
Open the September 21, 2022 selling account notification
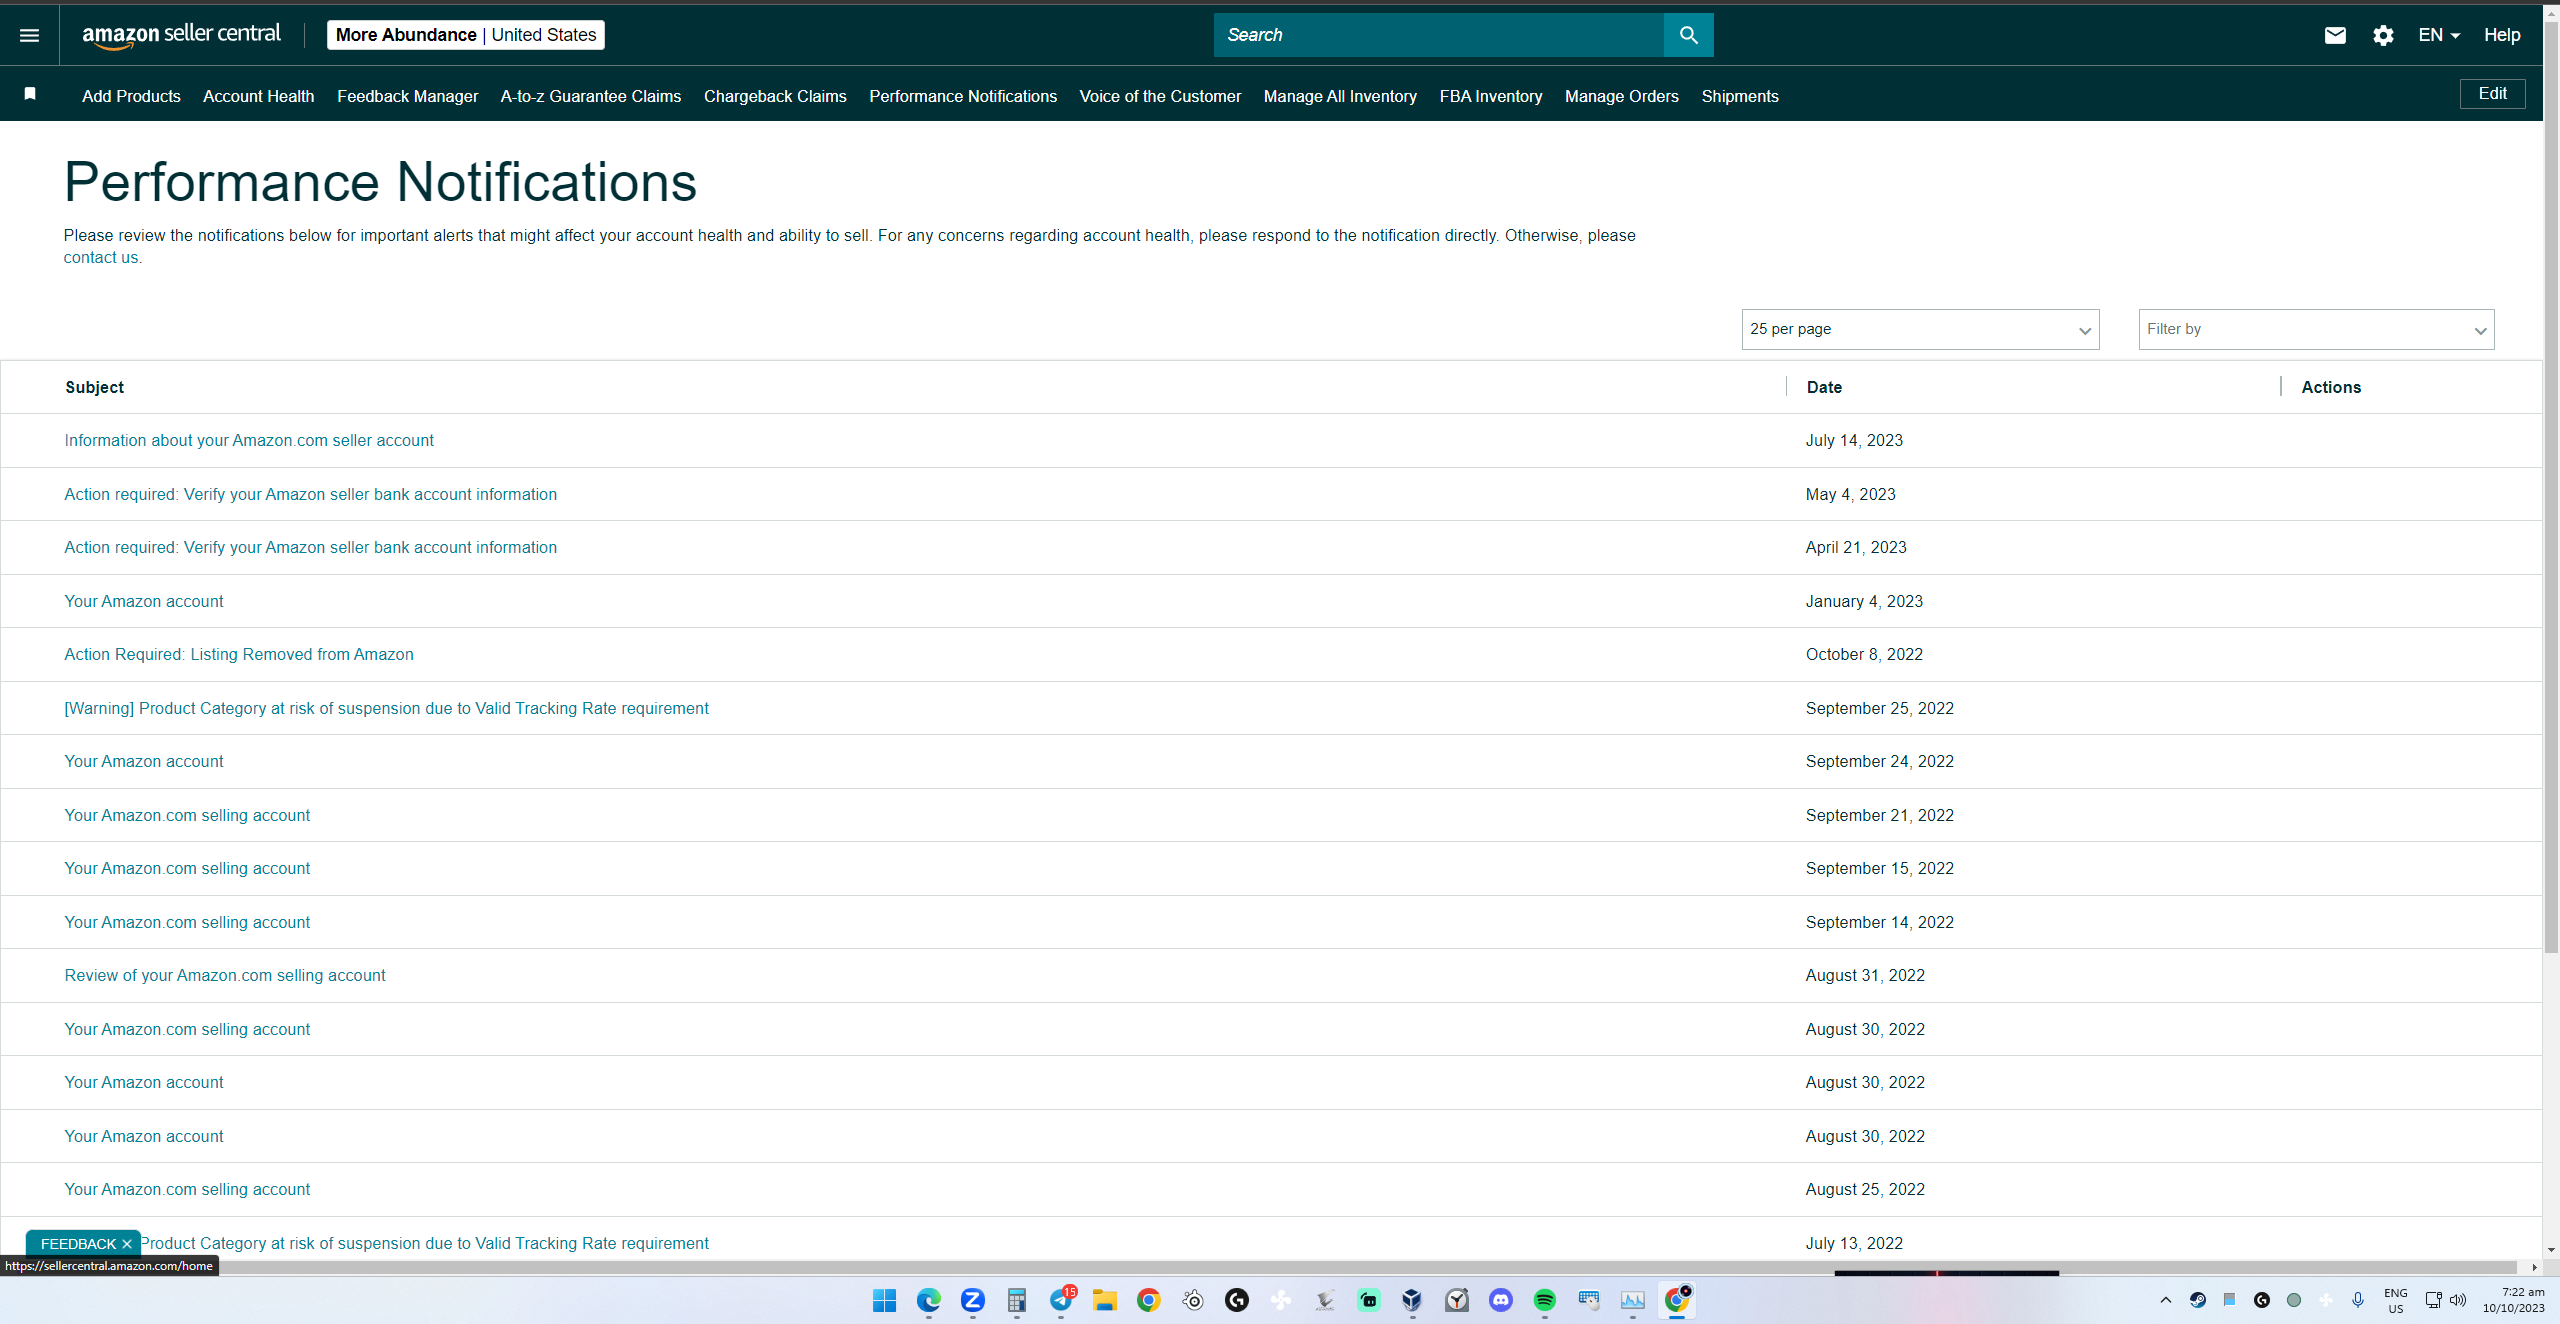[187, 815]
